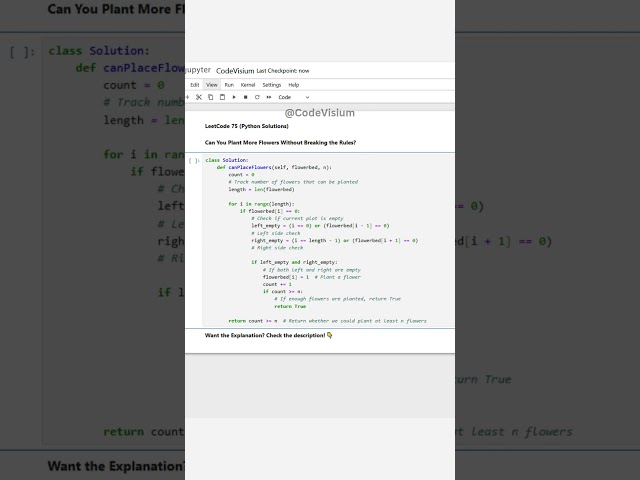Open the Run menu
This screenshot has width=640, height=480.
(x=229, y=85)
